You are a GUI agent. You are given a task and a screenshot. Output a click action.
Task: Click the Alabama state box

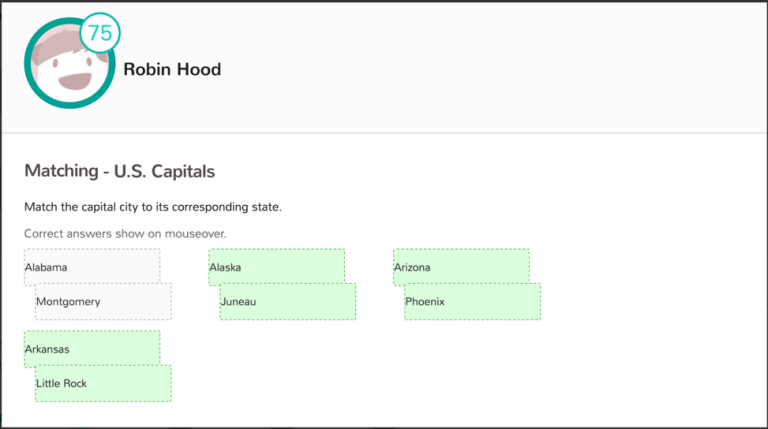tap(92, 267)
